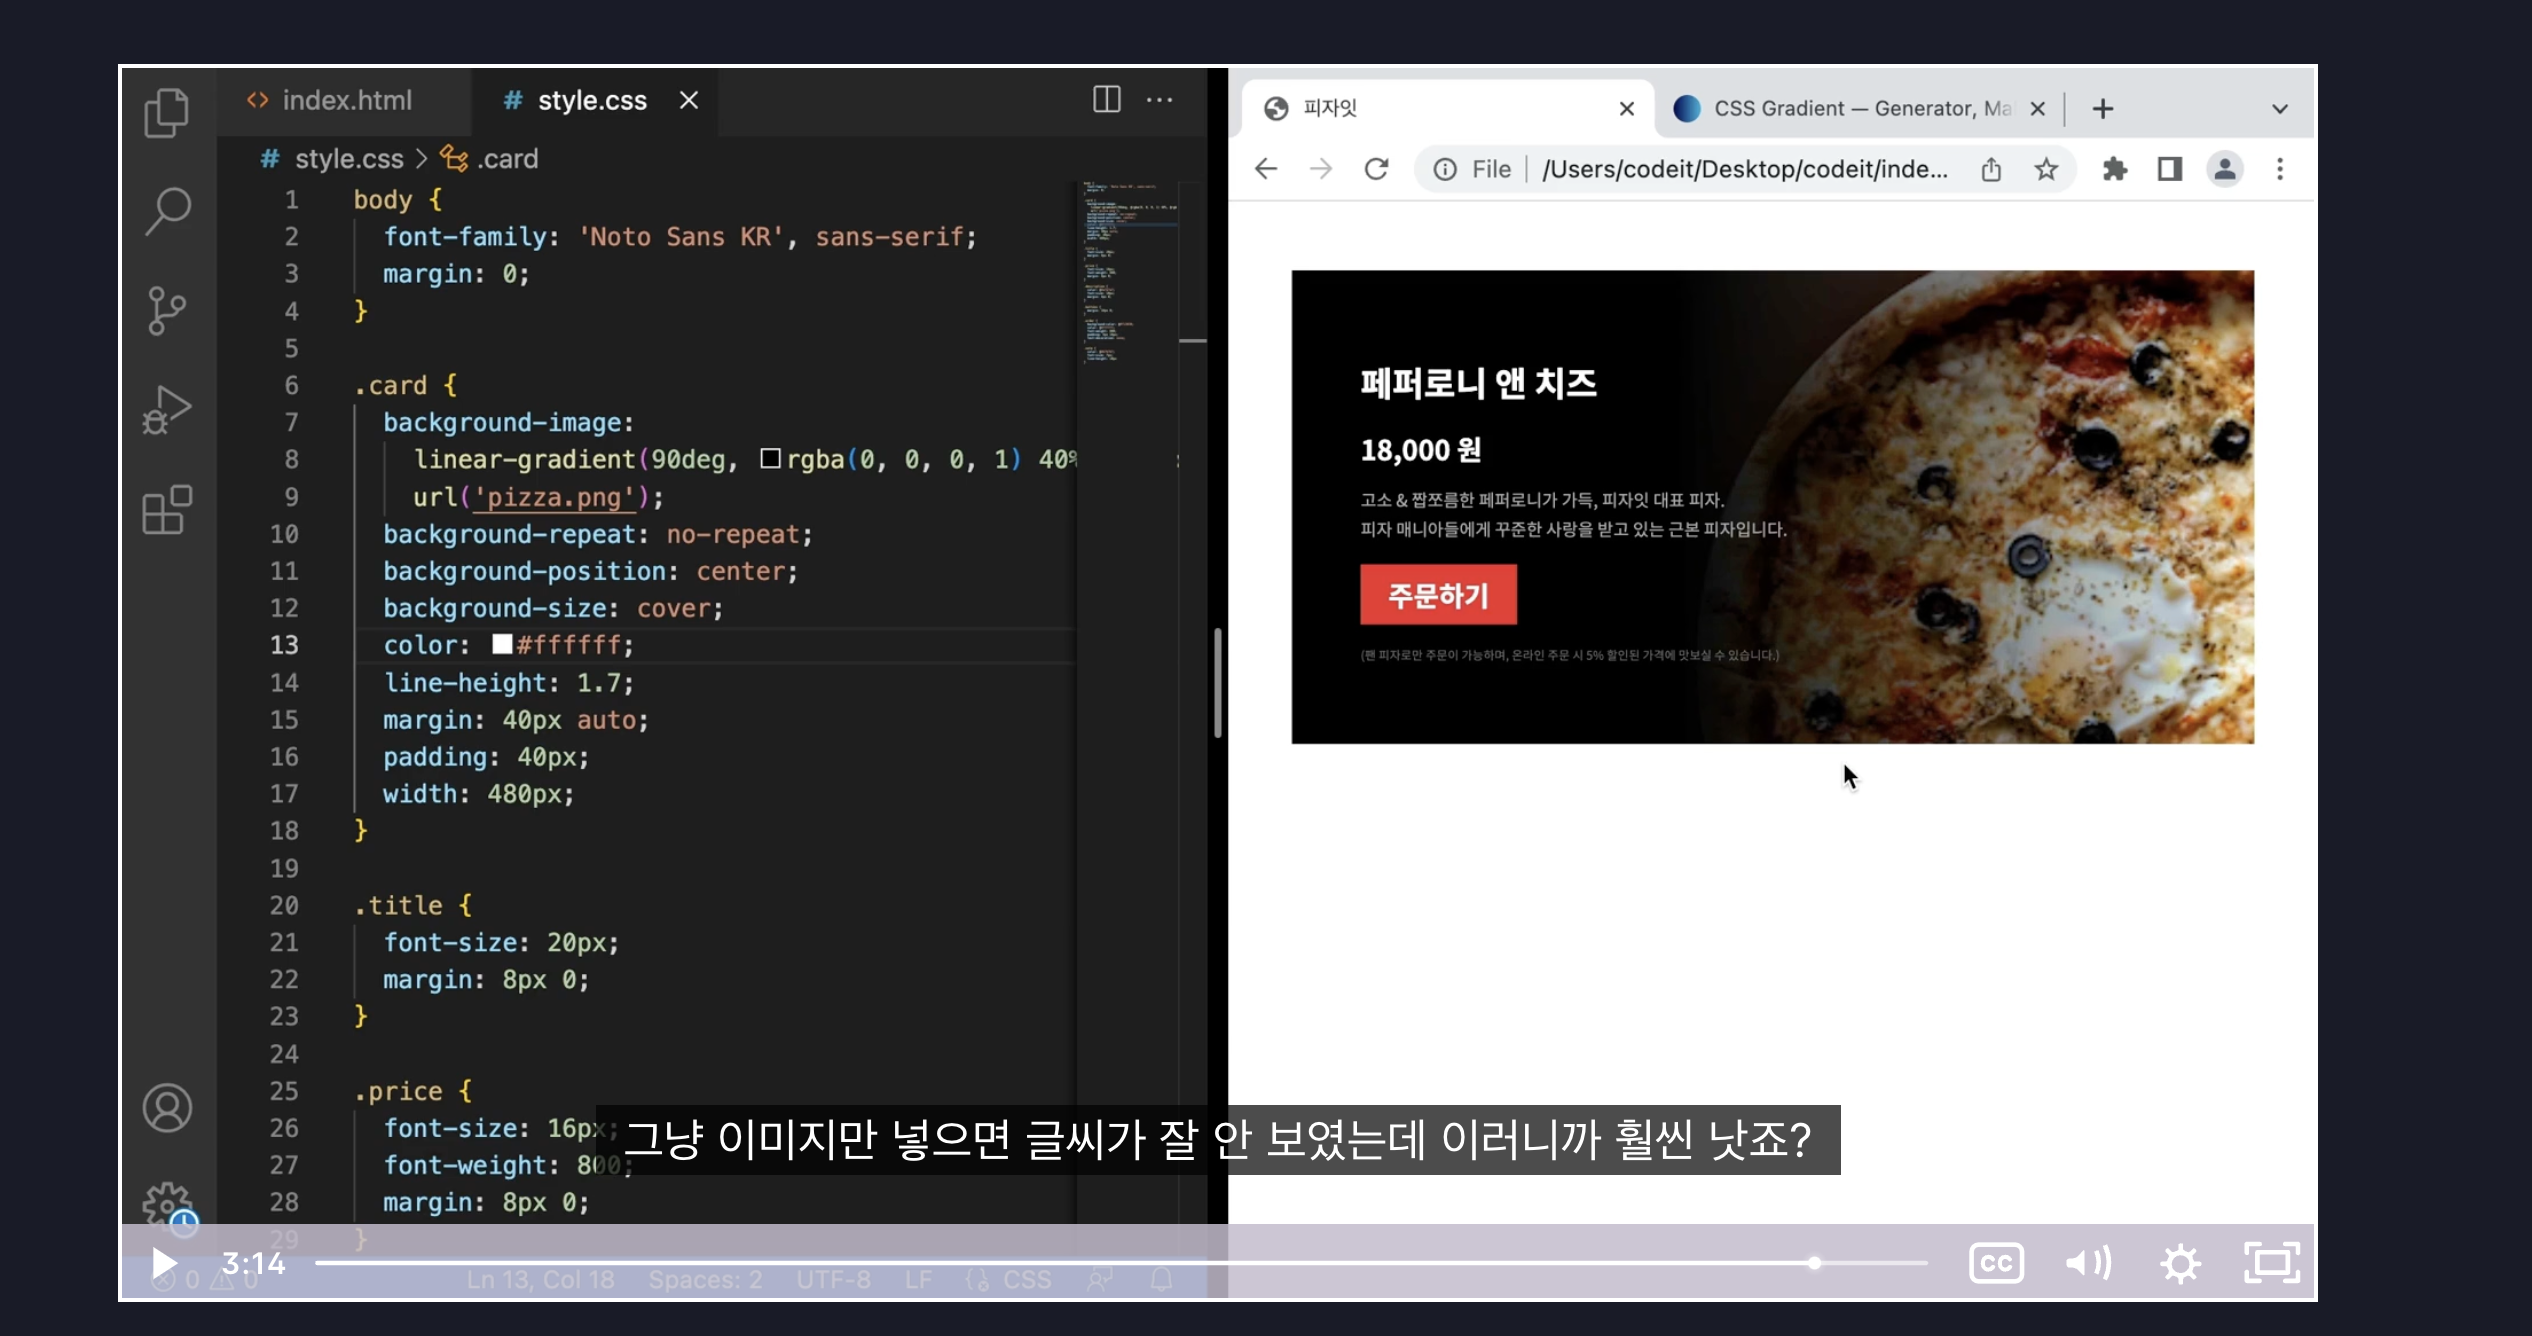Click the 18,000 원 price text

coord(1421,450)
